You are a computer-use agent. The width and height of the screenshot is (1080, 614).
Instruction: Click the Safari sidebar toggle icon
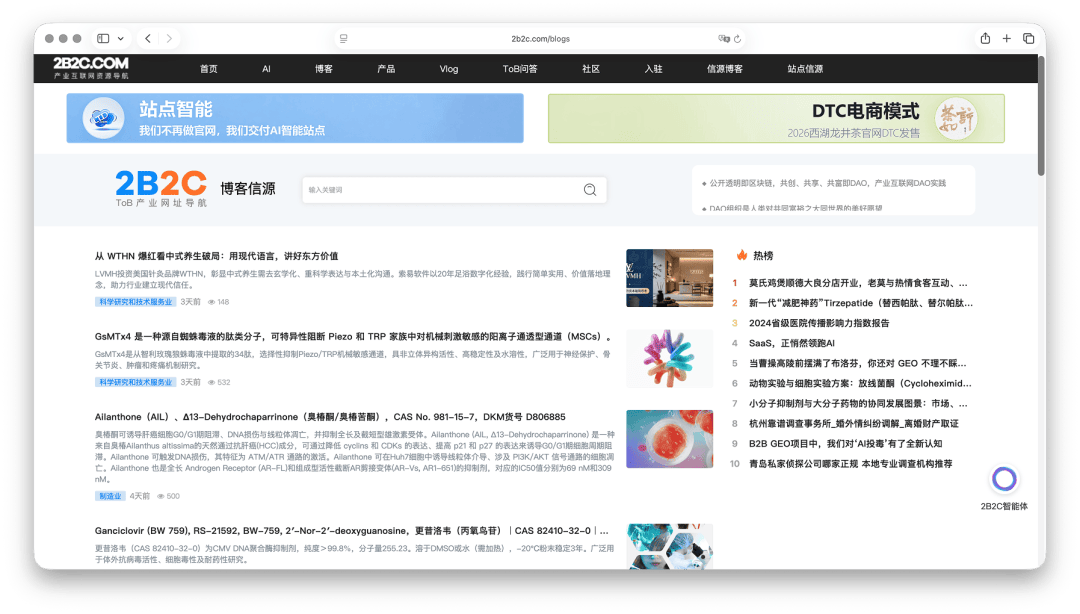[103, 39]
